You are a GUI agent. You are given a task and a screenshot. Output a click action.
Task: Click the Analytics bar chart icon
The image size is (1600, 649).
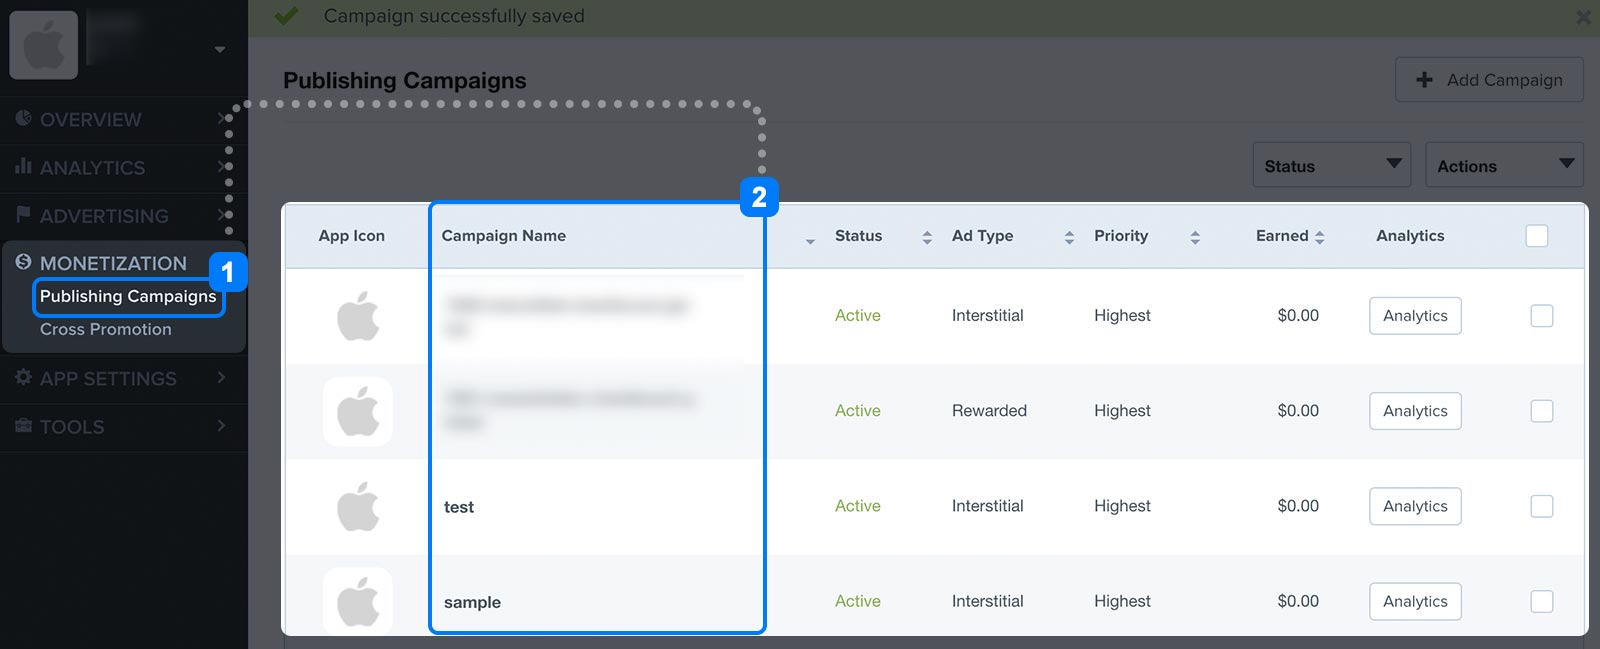pos(23,166)
